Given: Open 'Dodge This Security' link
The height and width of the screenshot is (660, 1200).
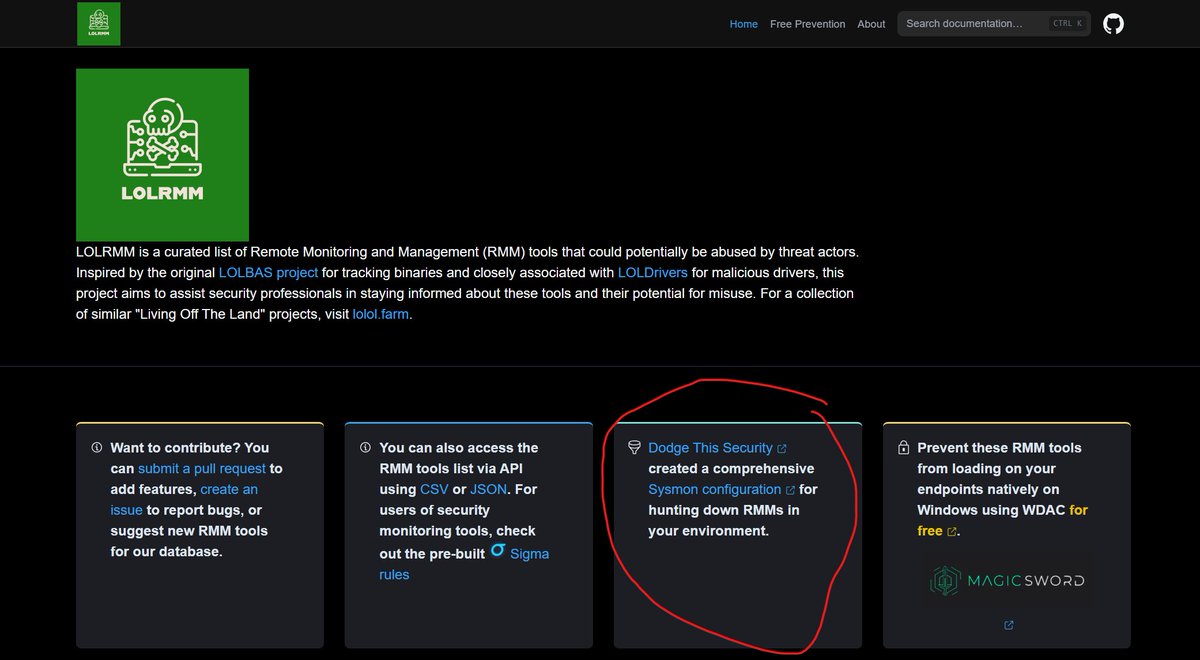Looking at the screenshot, I should coord(713,447).
